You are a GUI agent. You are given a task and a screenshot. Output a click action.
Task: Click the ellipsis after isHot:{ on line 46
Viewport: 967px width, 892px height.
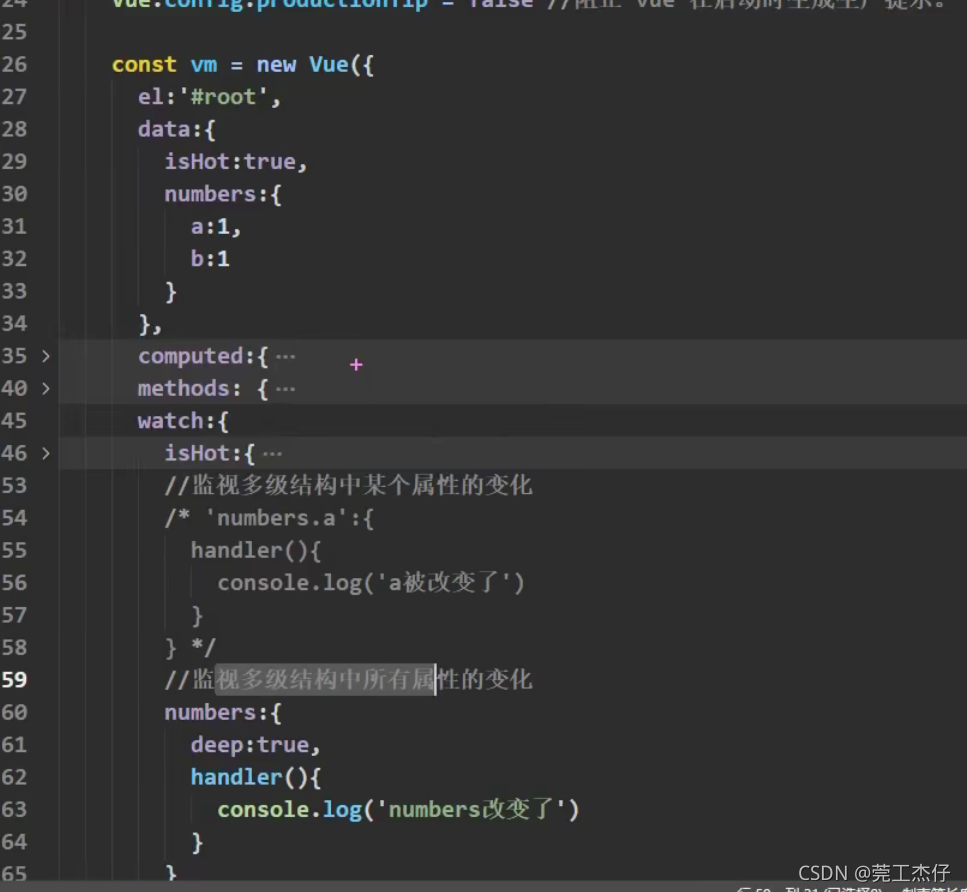(x=272, y=454)
